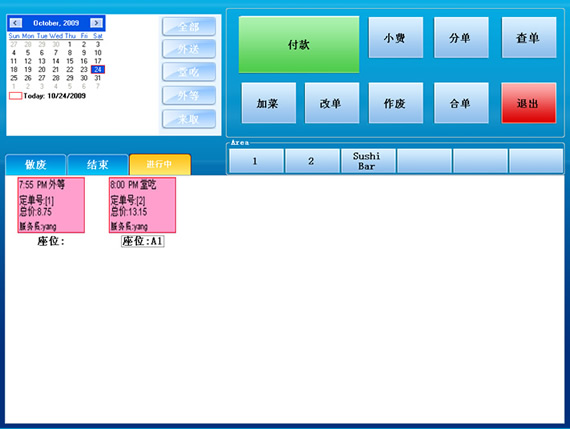Switch to the 做废 tab
570x429 pixels.
pyautogui.click(x=36, y=165)
